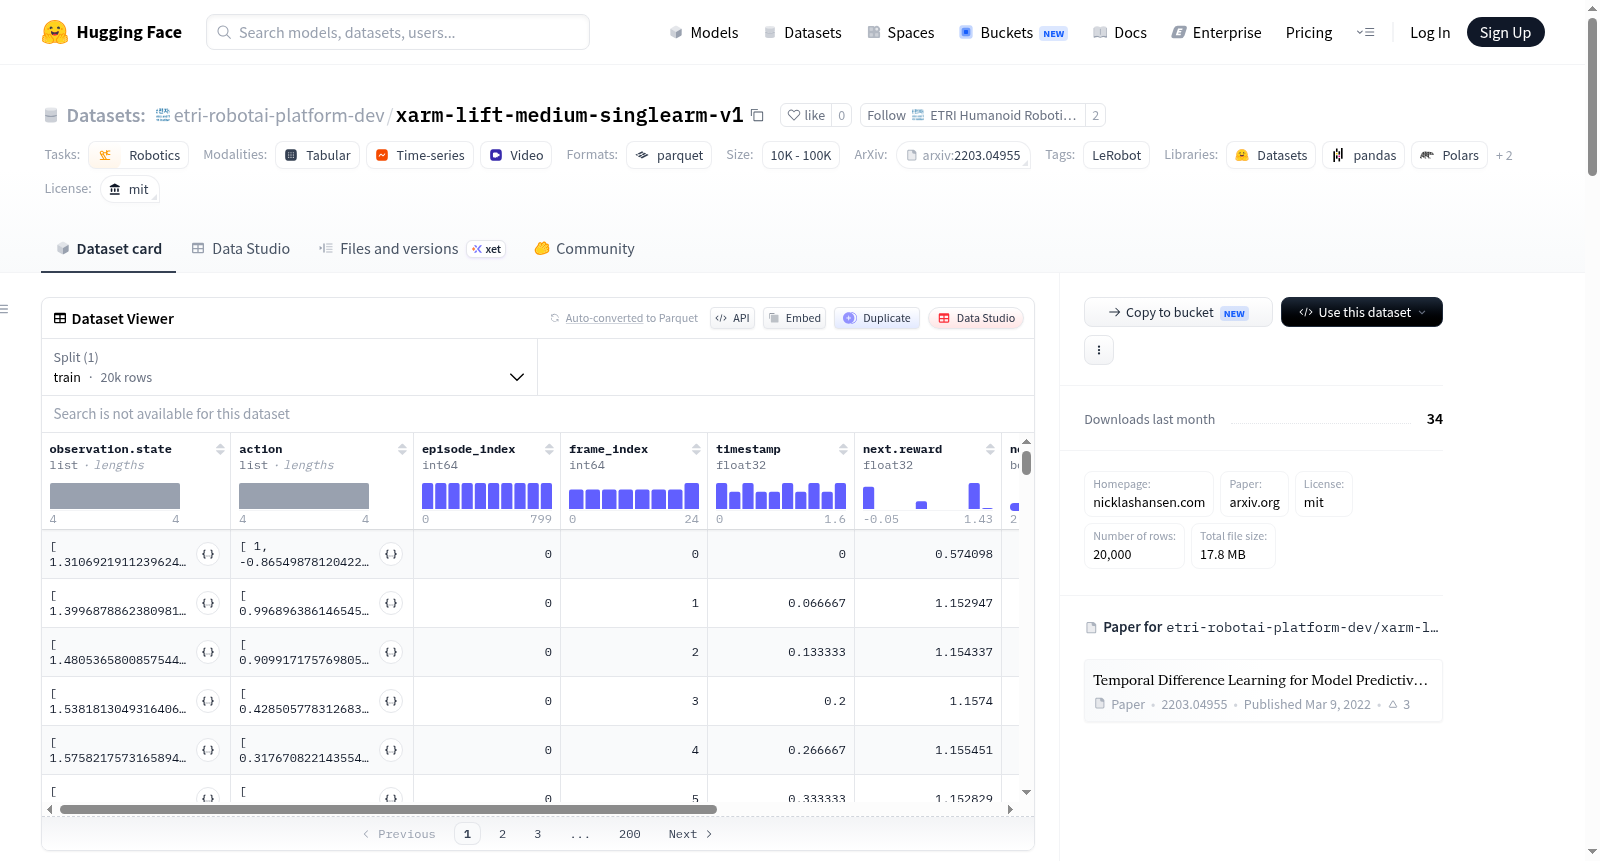The image size is (1600, 861).
Task: Select the pandas library tag
Action: click(x=1364, y=155)
